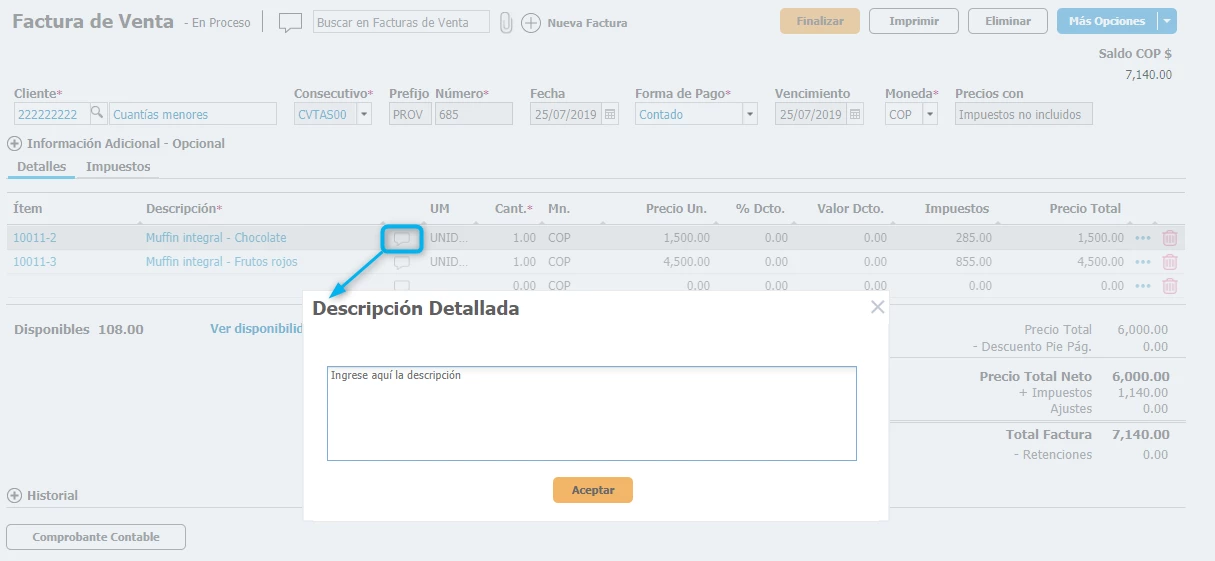
Task: Open the Moneda dropdown
Action: (930, 115)
